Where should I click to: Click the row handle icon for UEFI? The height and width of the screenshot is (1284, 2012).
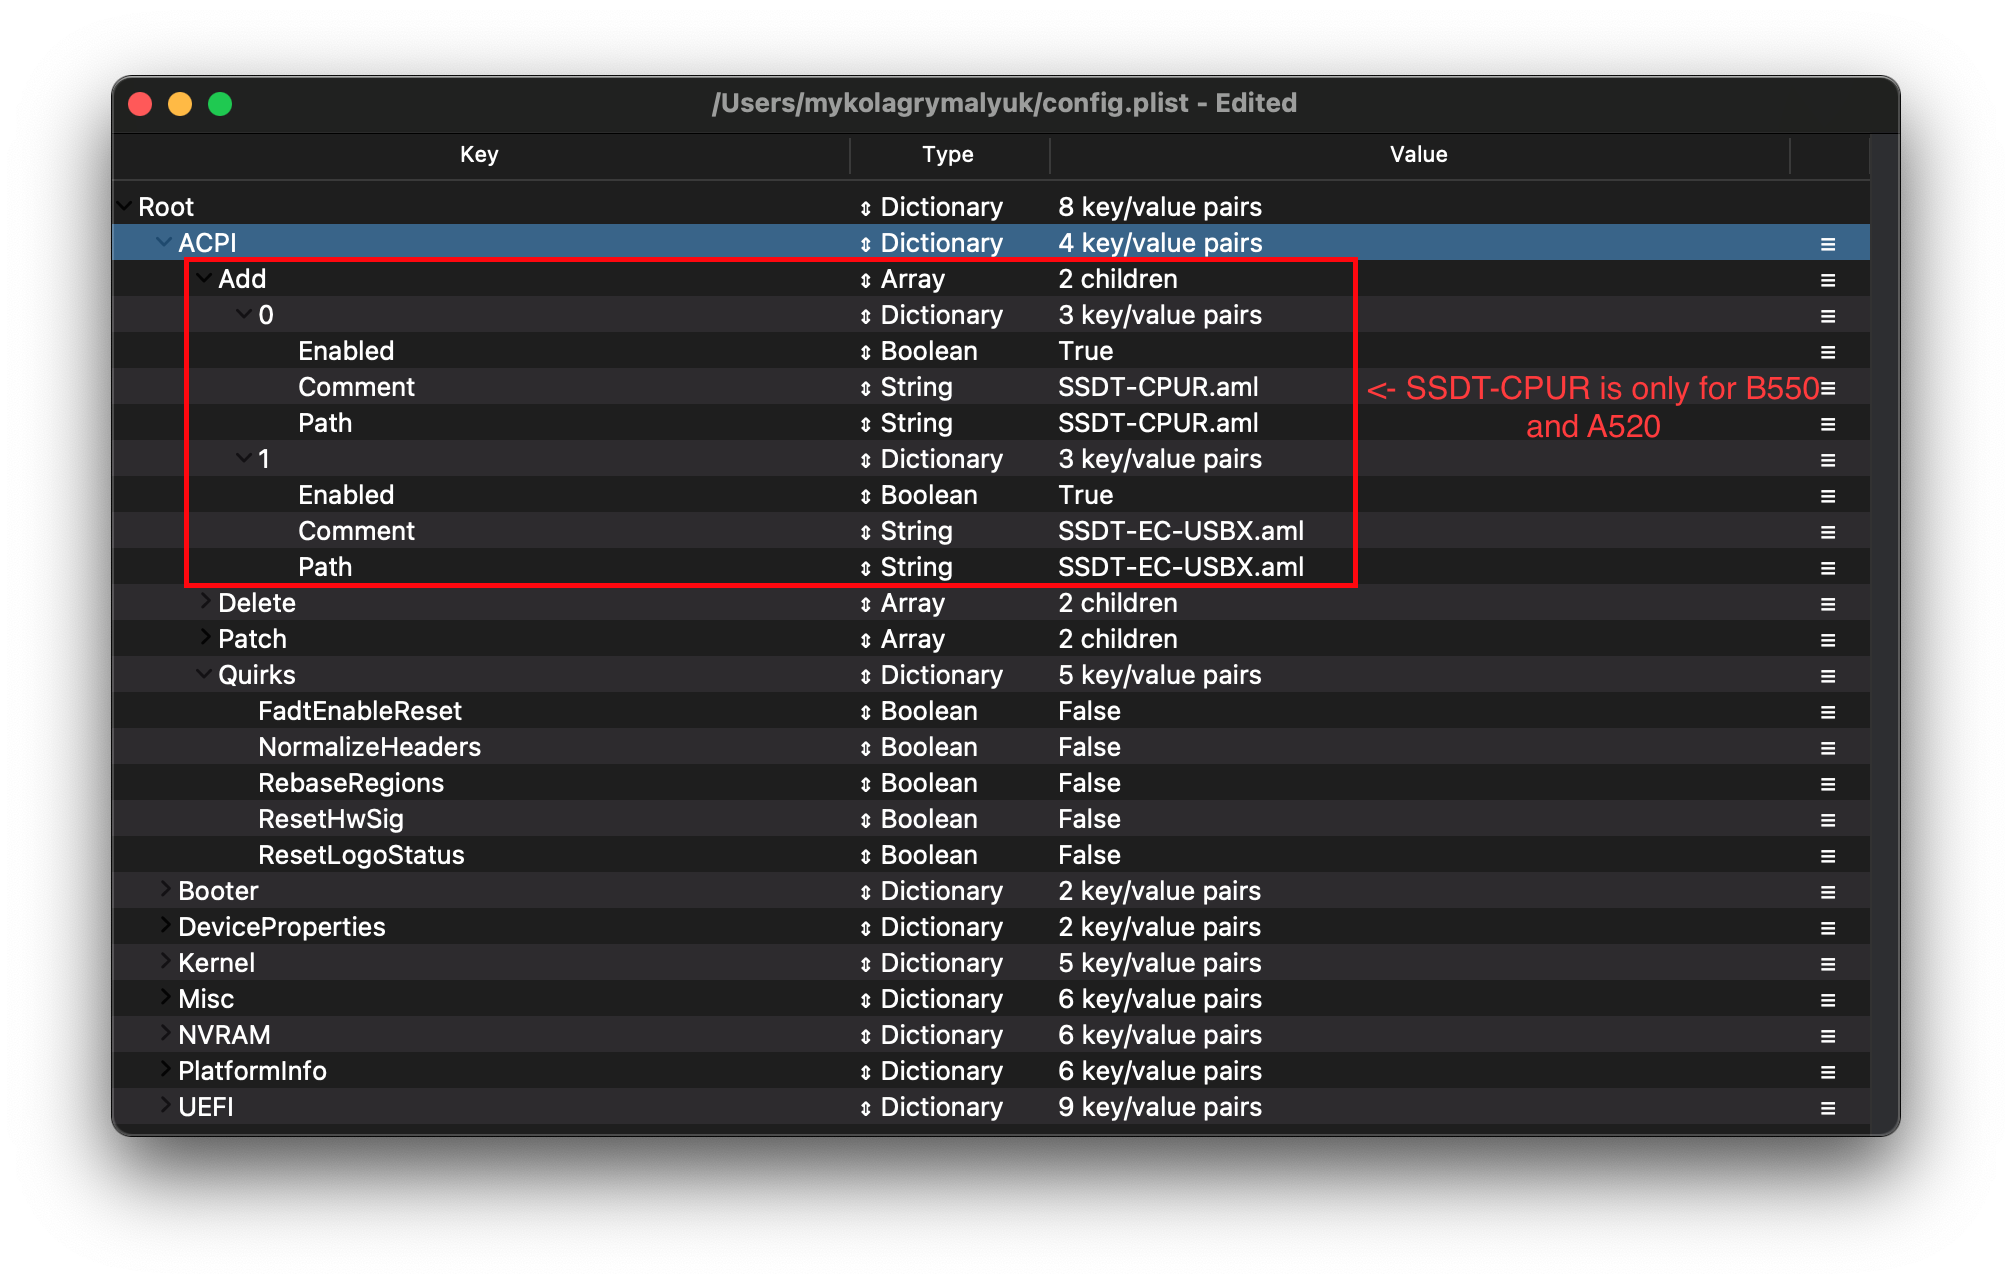click(1827, 1108)
